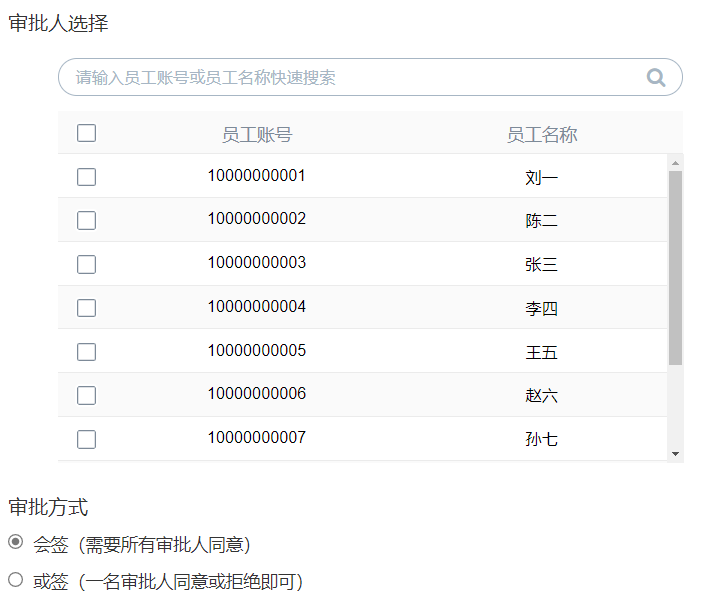Click the scroll up arrow of list
Image resolution: width=707 pixels, height=614 pixels.
point(675,162)
